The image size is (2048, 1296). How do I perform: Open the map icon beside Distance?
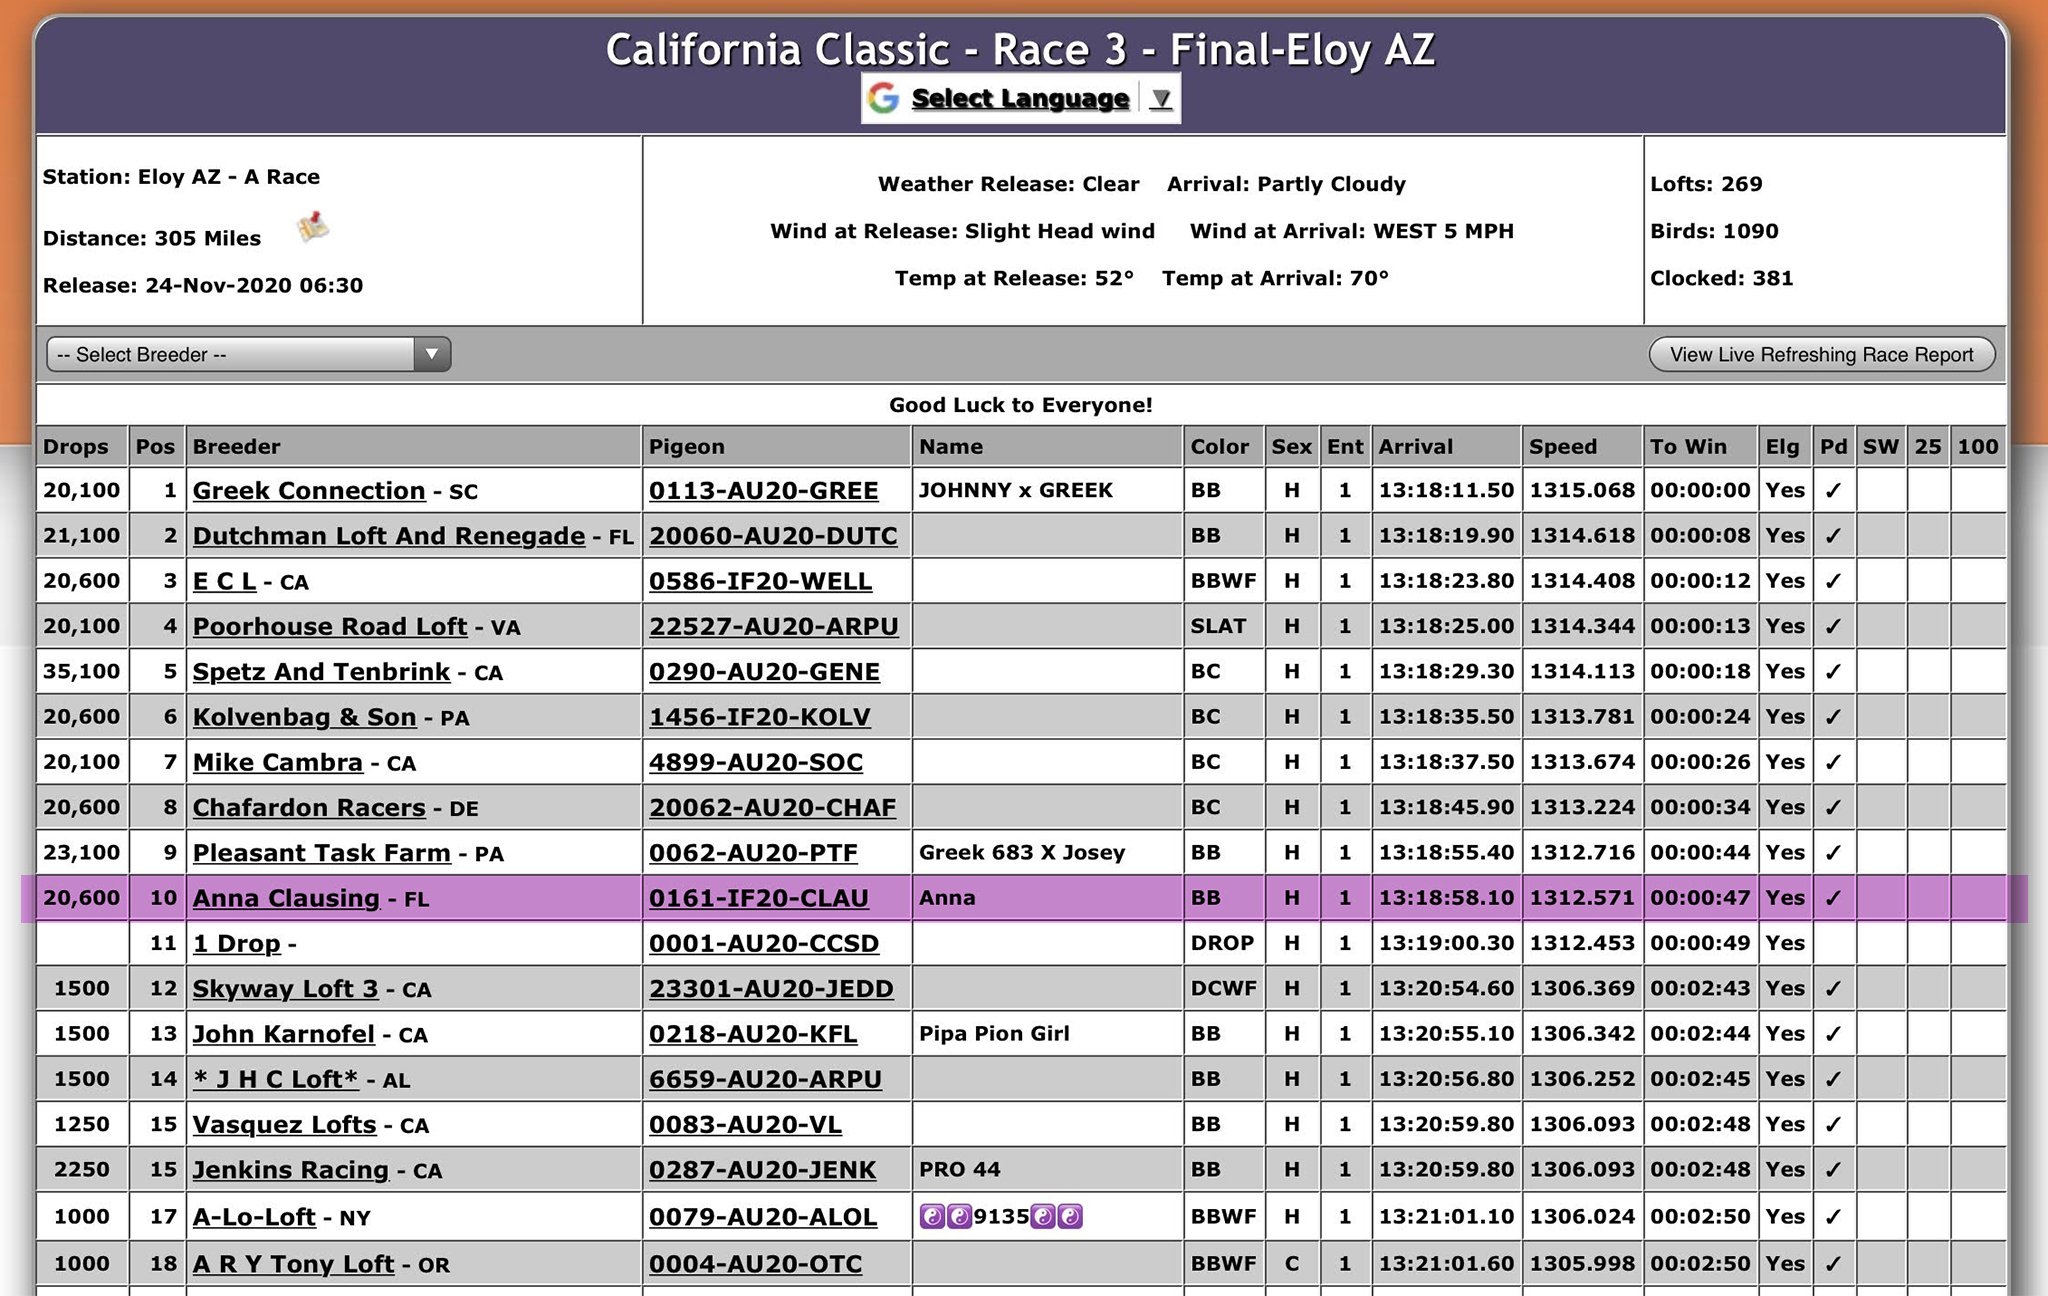313,227
